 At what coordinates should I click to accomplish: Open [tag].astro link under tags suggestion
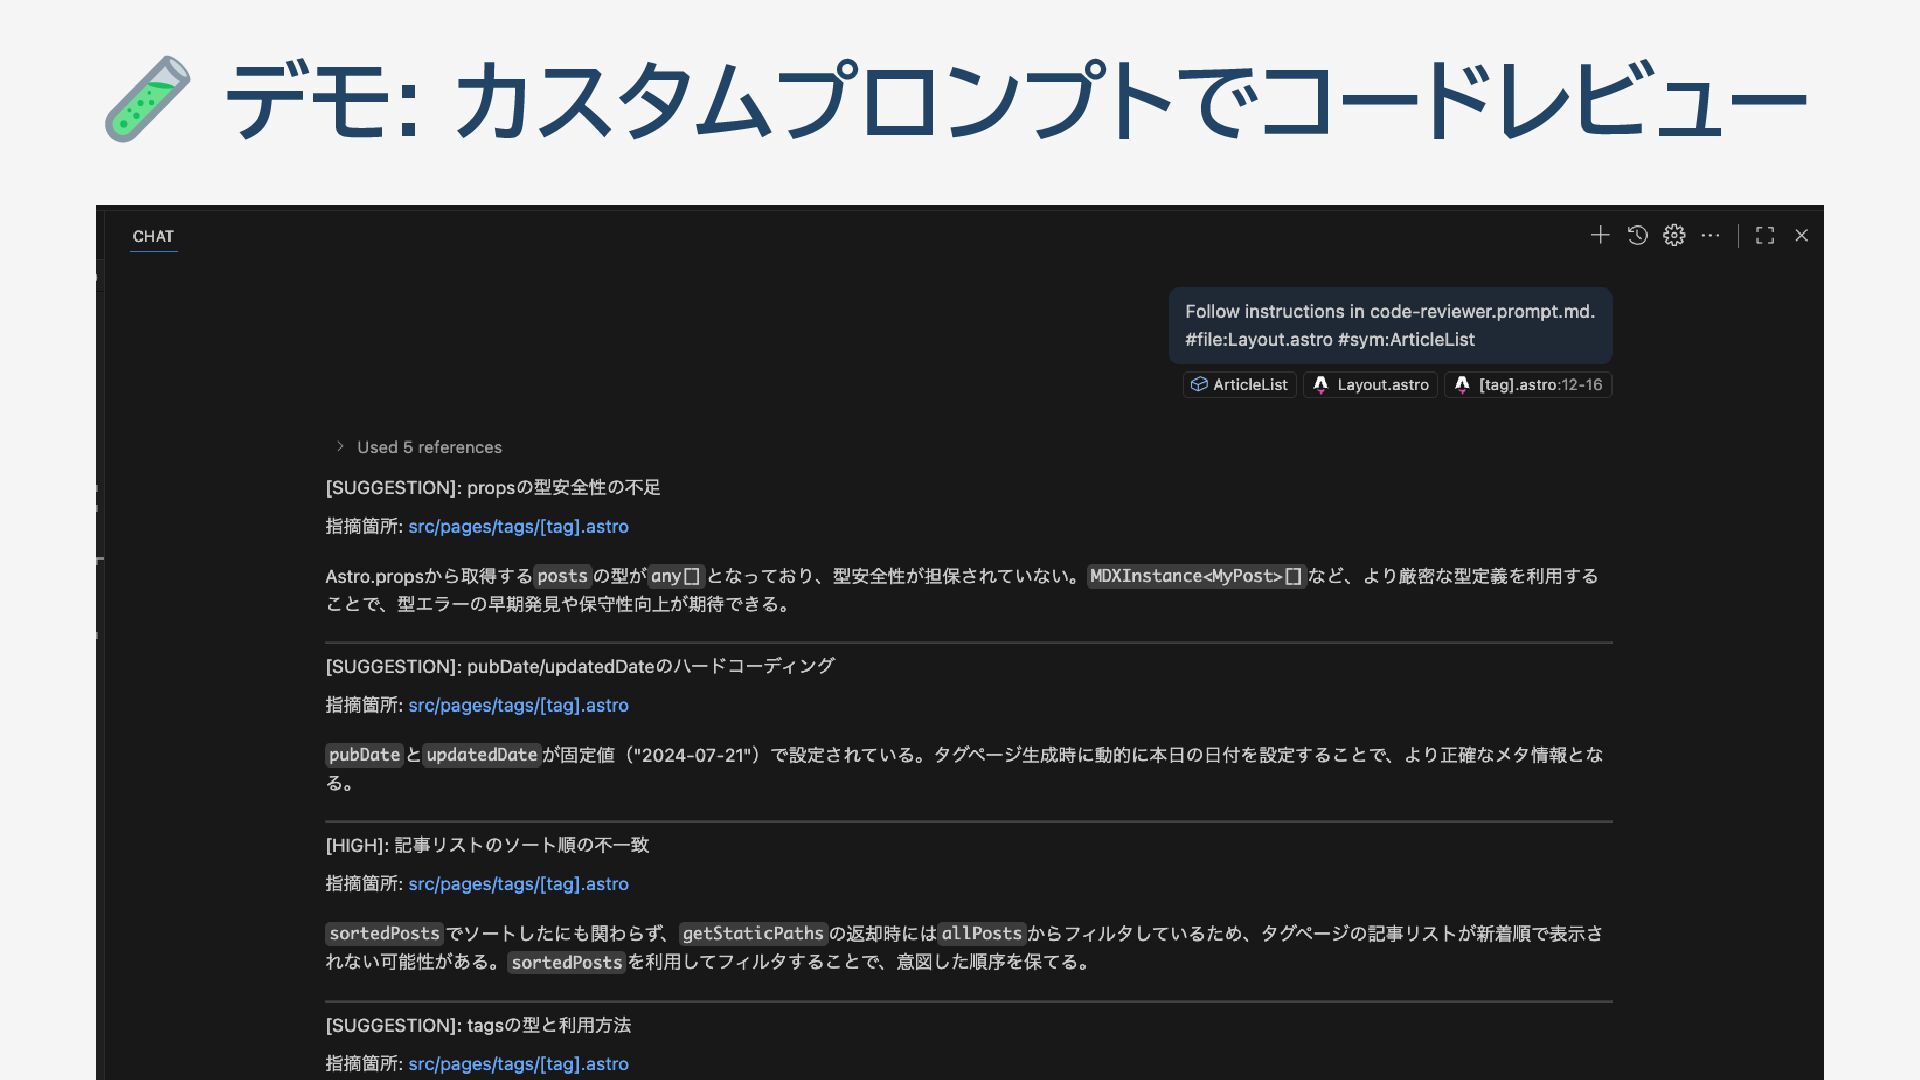point(518,1064)
